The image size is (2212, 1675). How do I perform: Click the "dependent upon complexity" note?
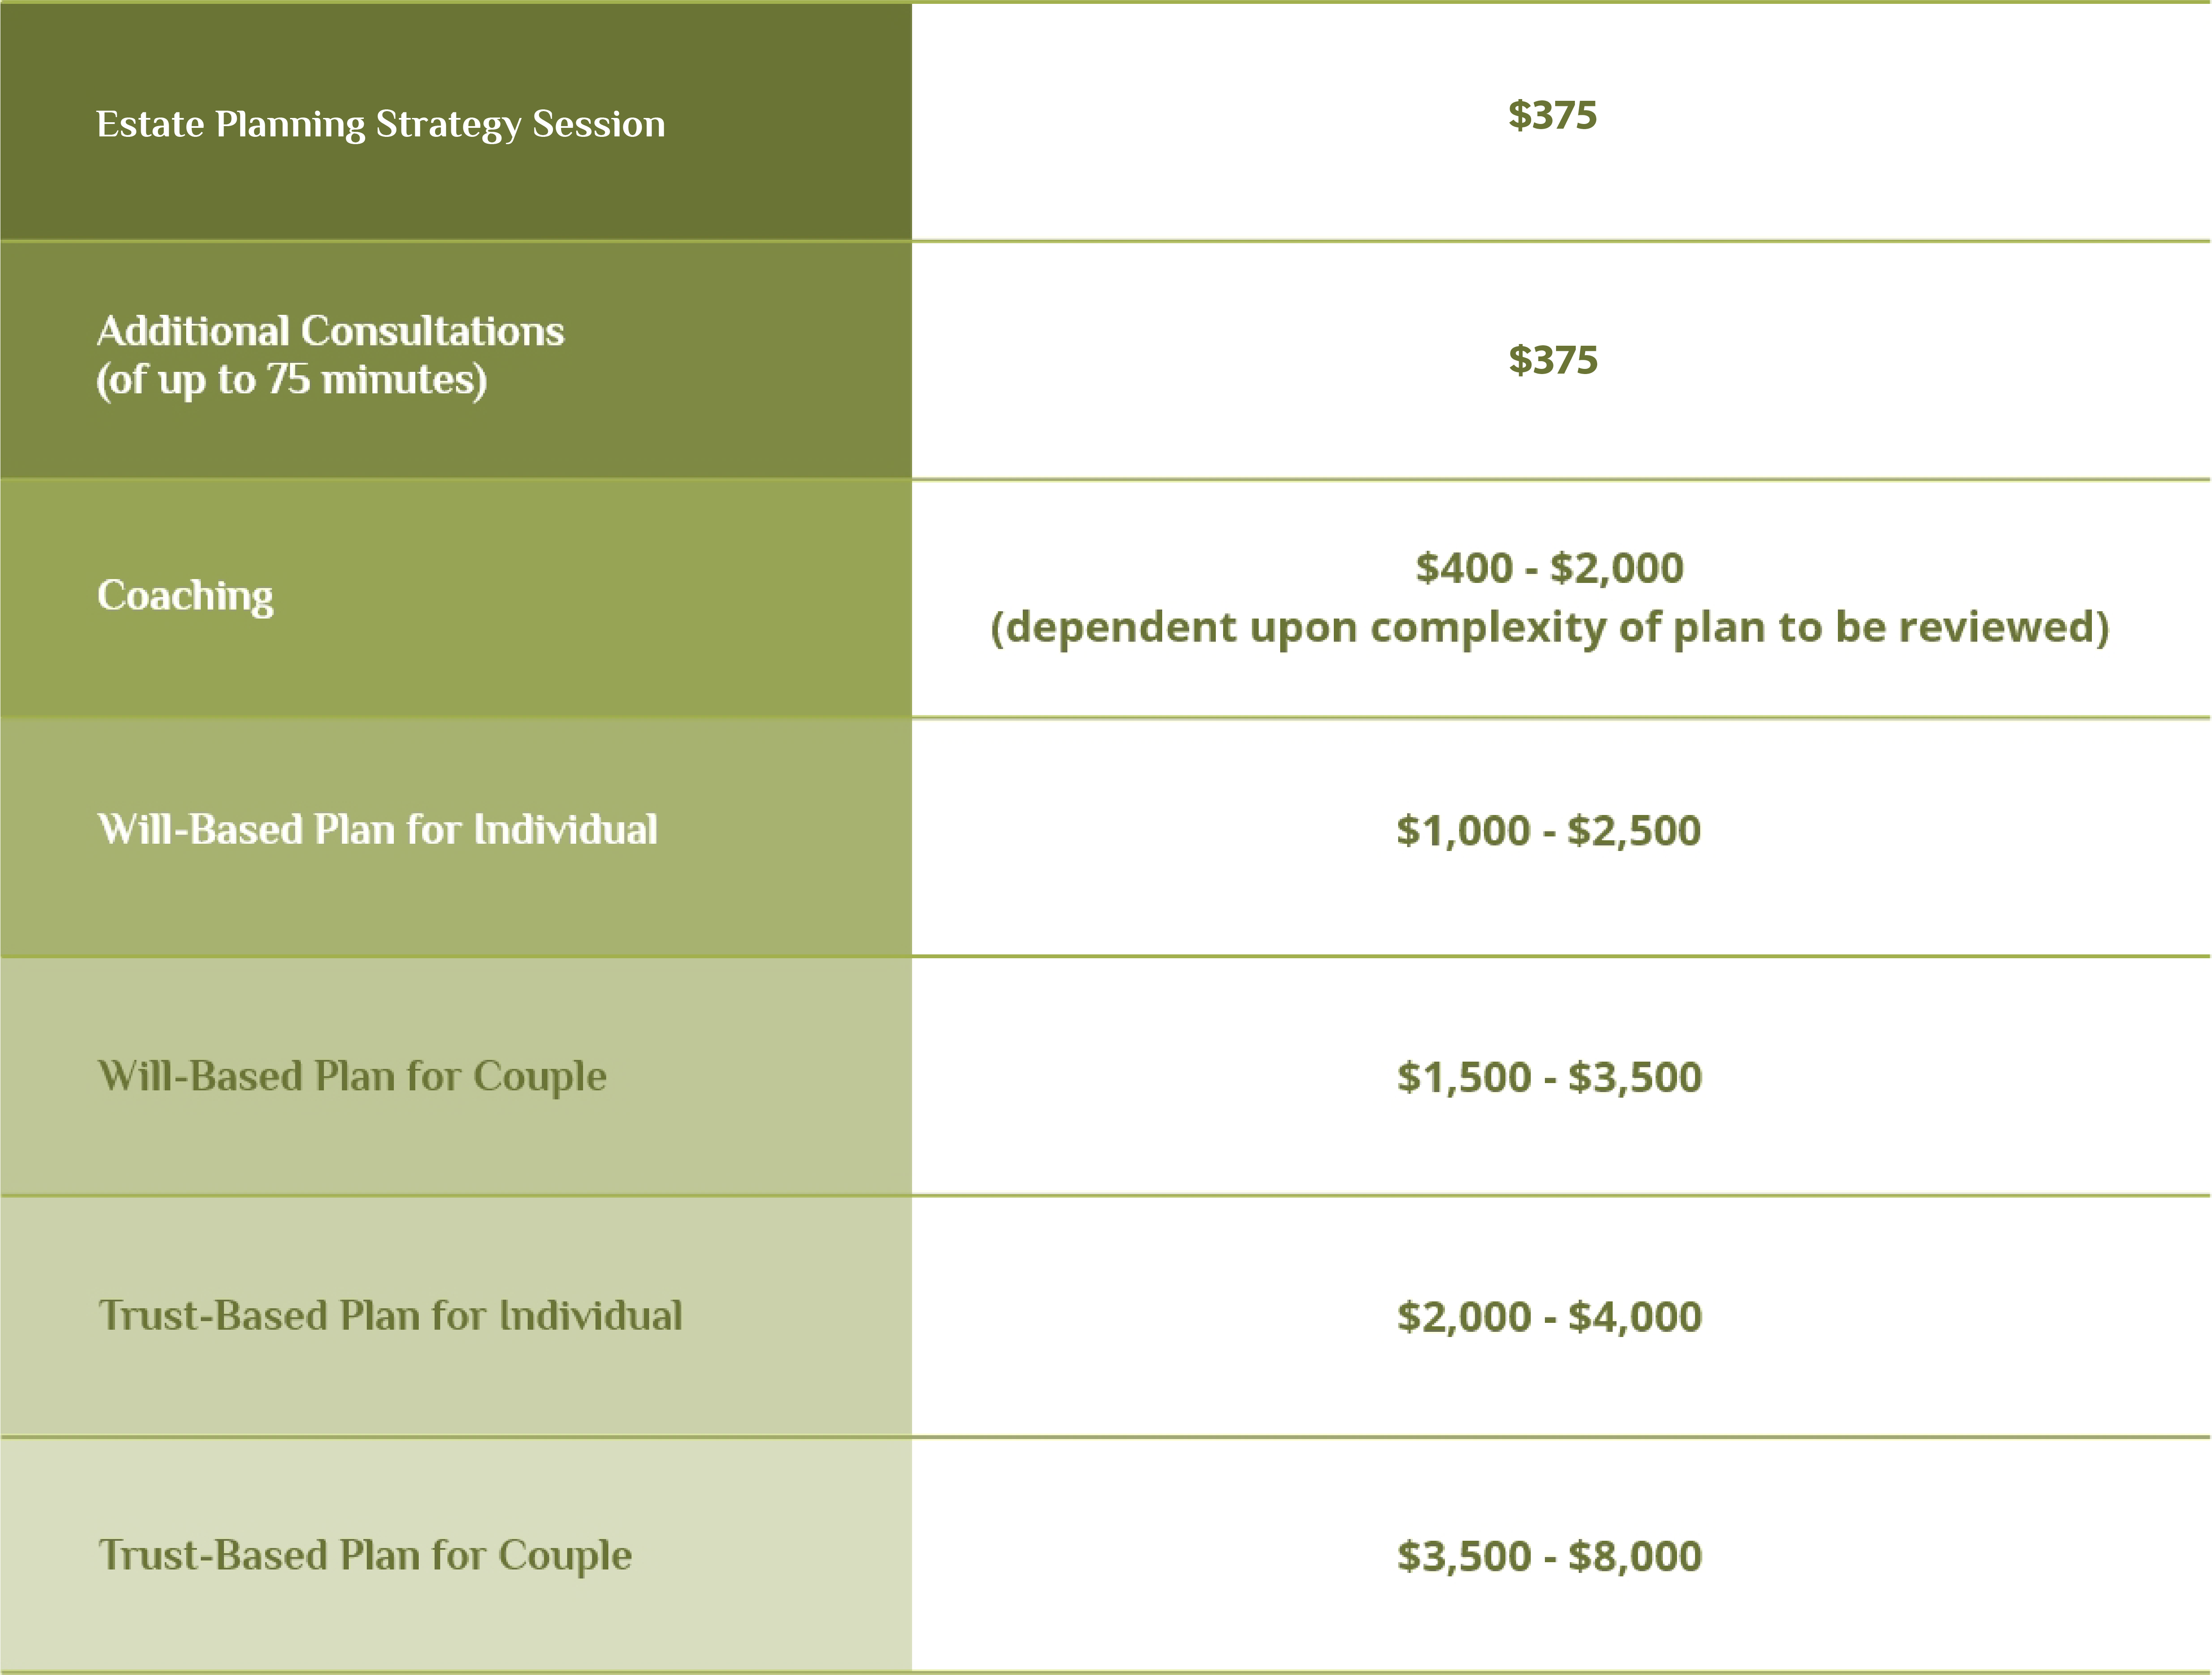(1550, 627)
